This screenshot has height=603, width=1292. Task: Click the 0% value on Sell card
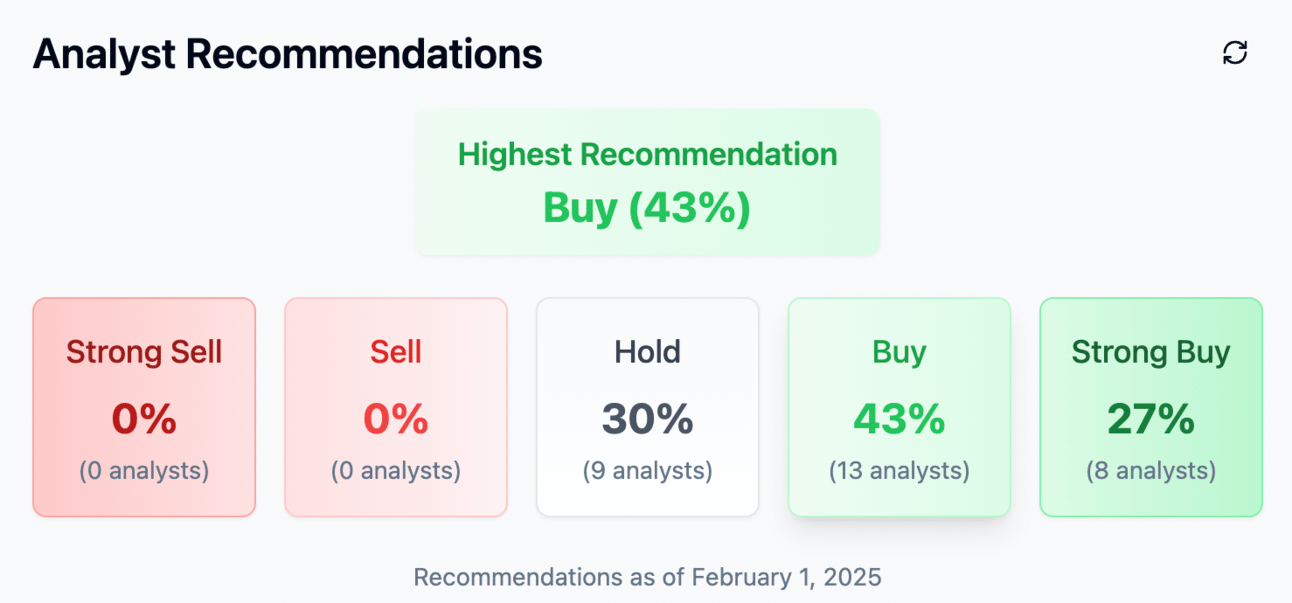396,420
